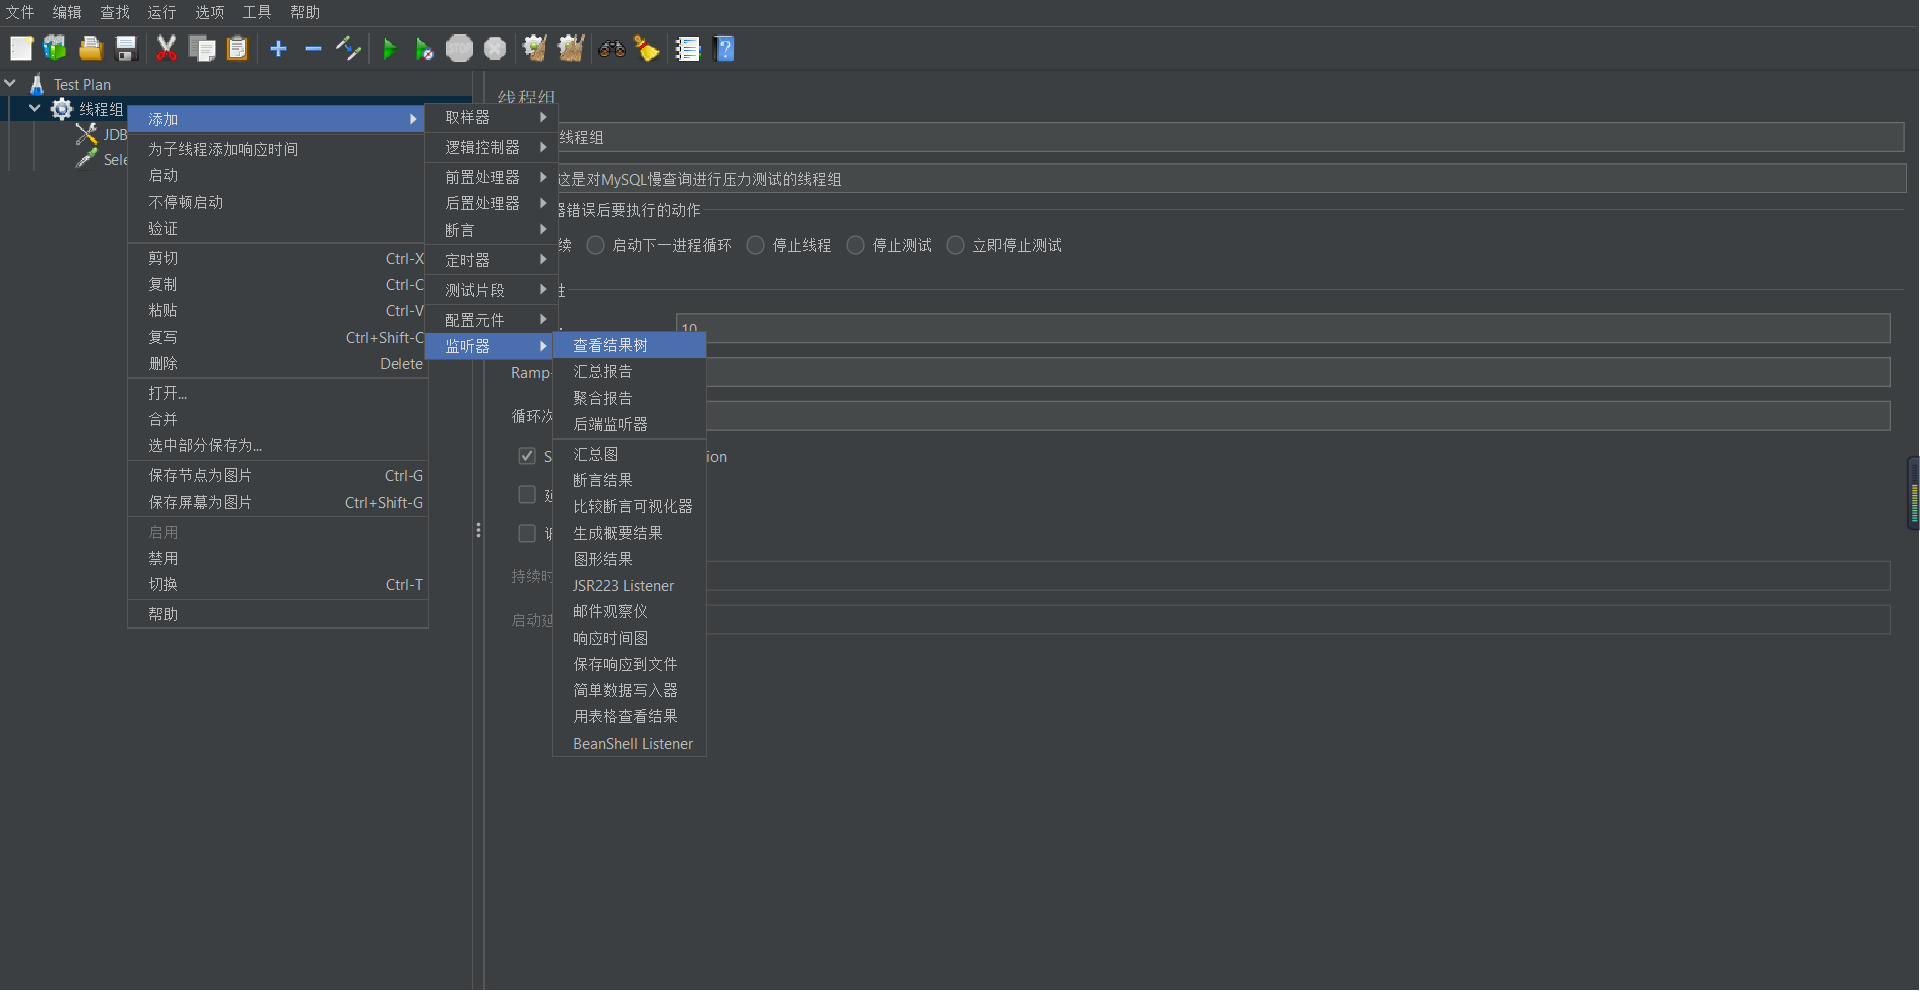Select the 立即停止测试 radio button
Viewport: 1920px width, 991px height.
click(x=955, y=245)
